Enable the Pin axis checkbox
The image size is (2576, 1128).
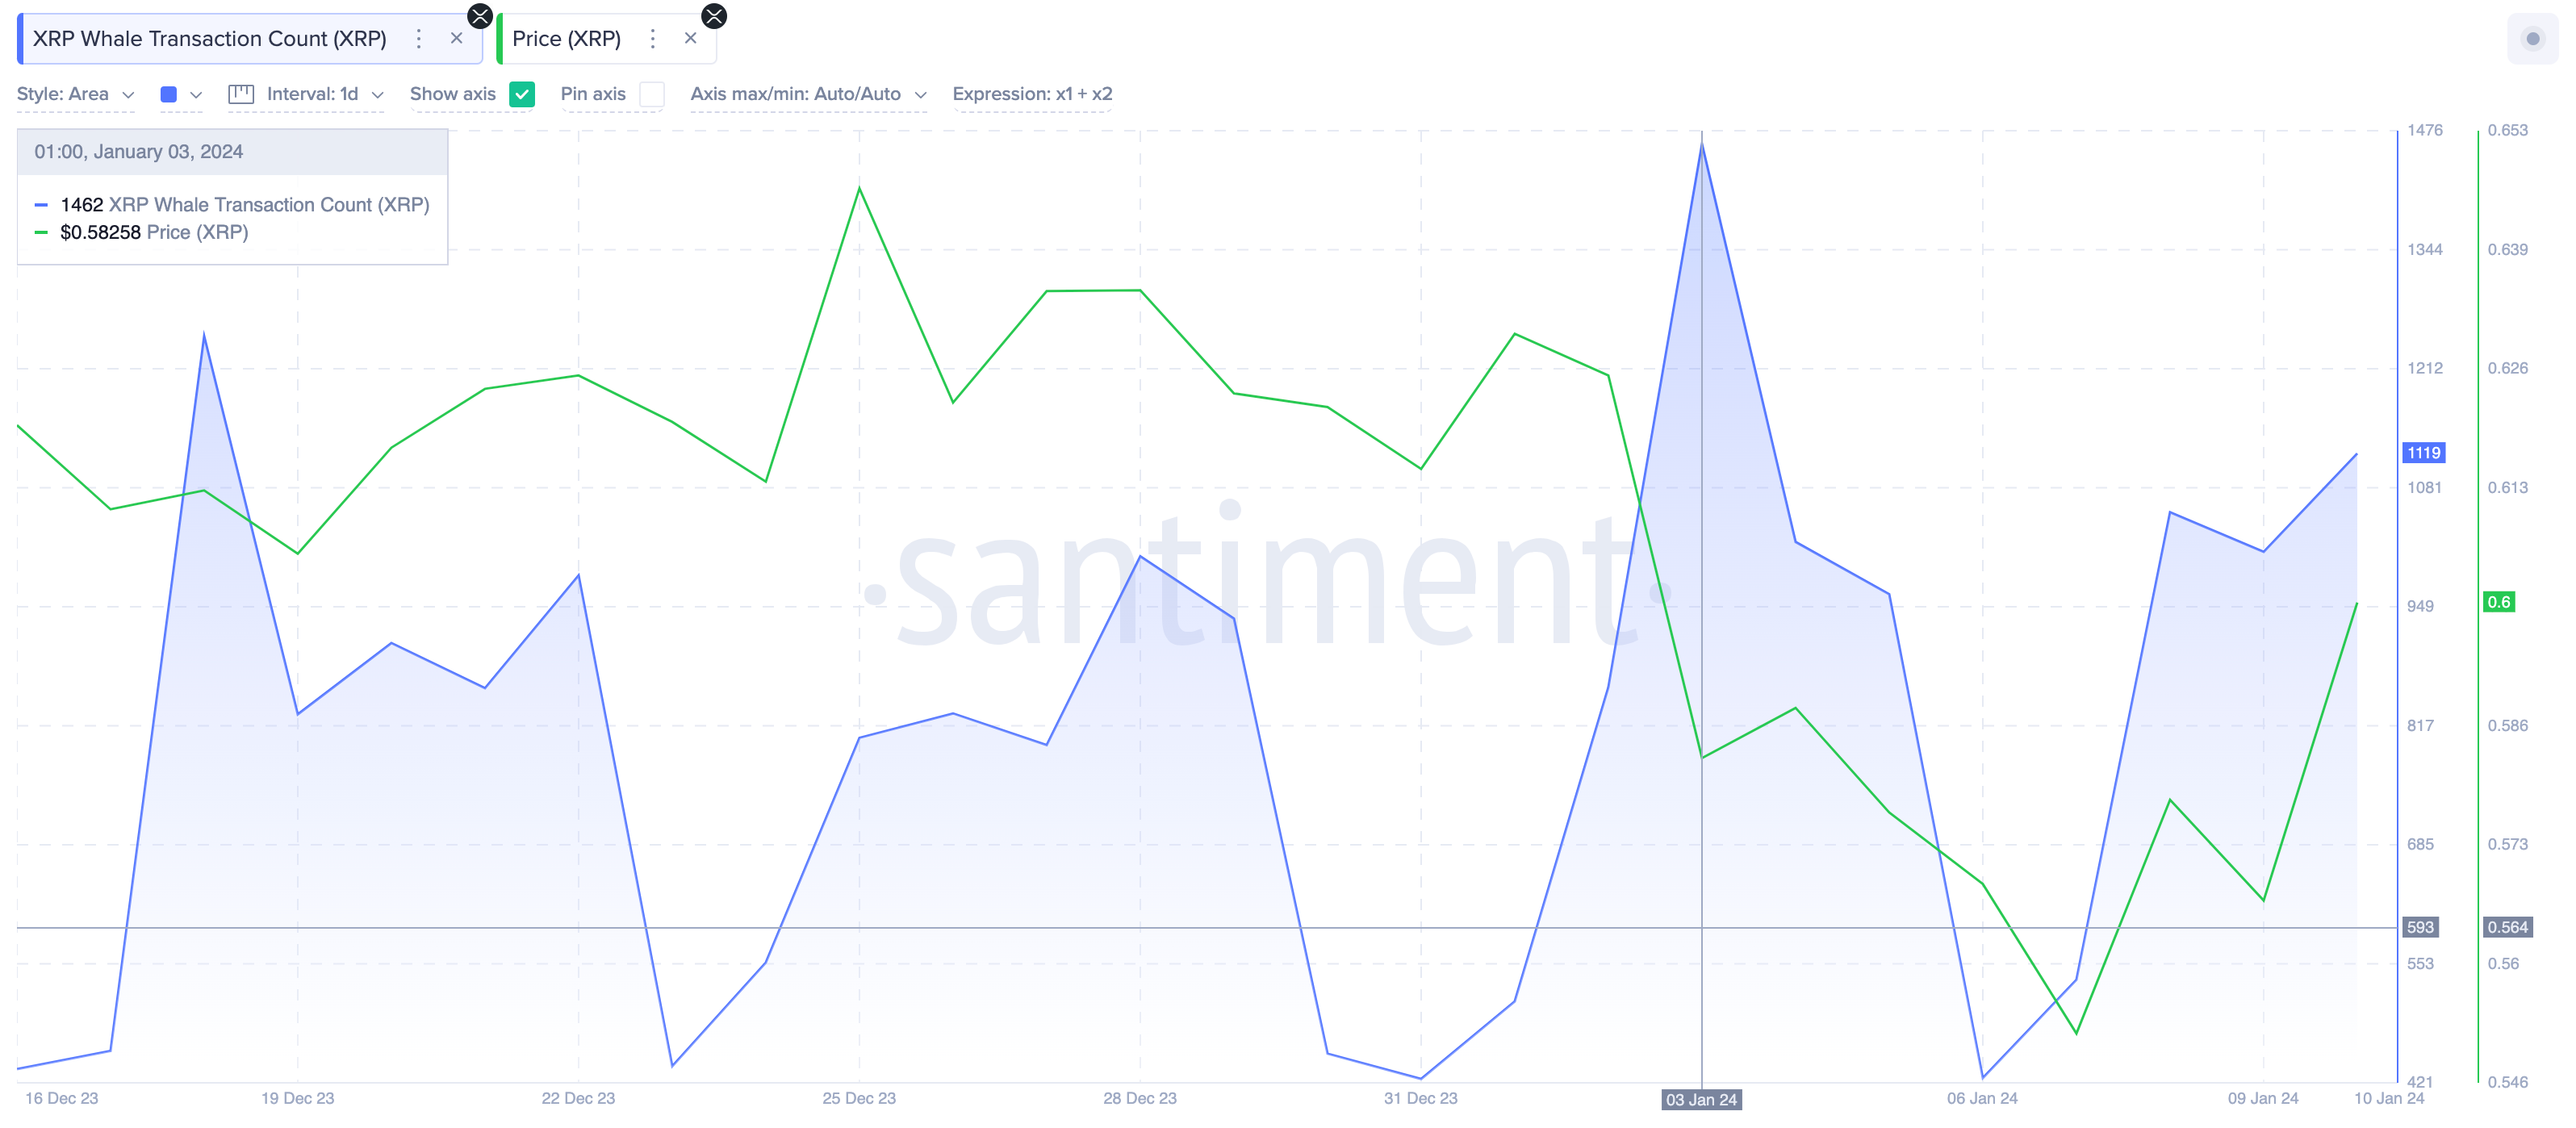652,94
